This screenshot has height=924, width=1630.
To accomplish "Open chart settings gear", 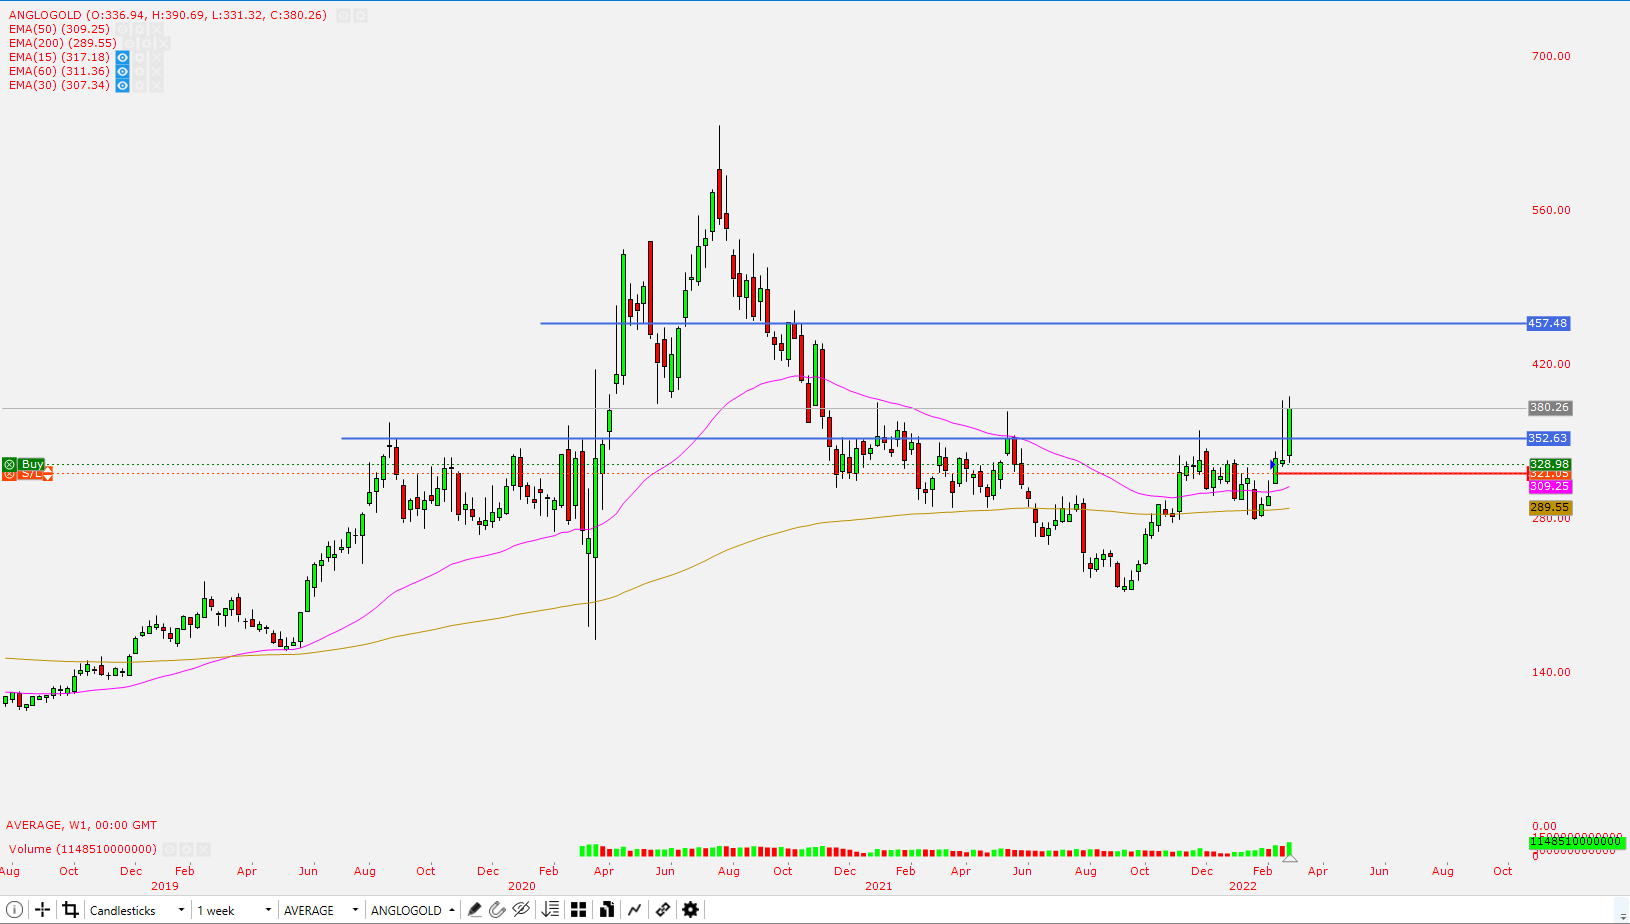I will click(690, 909).
